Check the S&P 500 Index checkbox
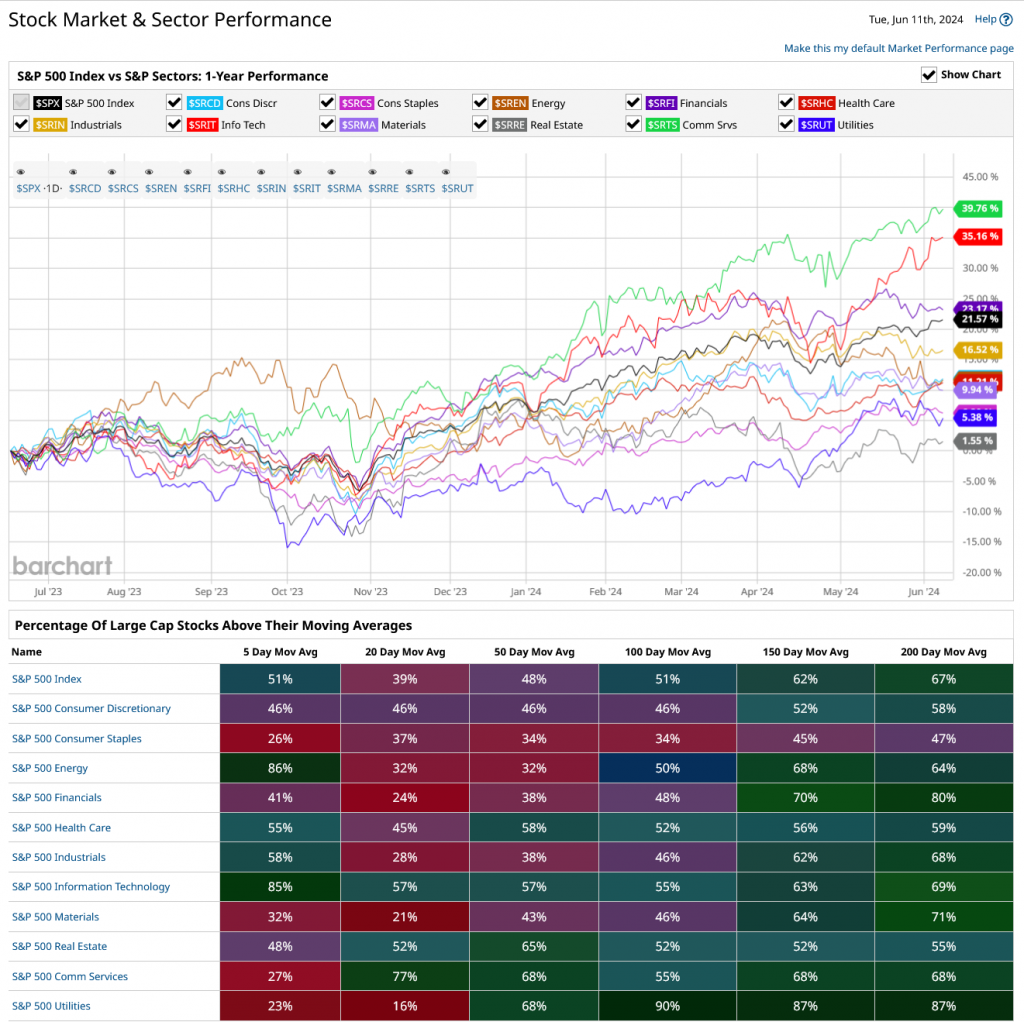This screenshot has width=1024, height=1022. [x=22, y=103]
